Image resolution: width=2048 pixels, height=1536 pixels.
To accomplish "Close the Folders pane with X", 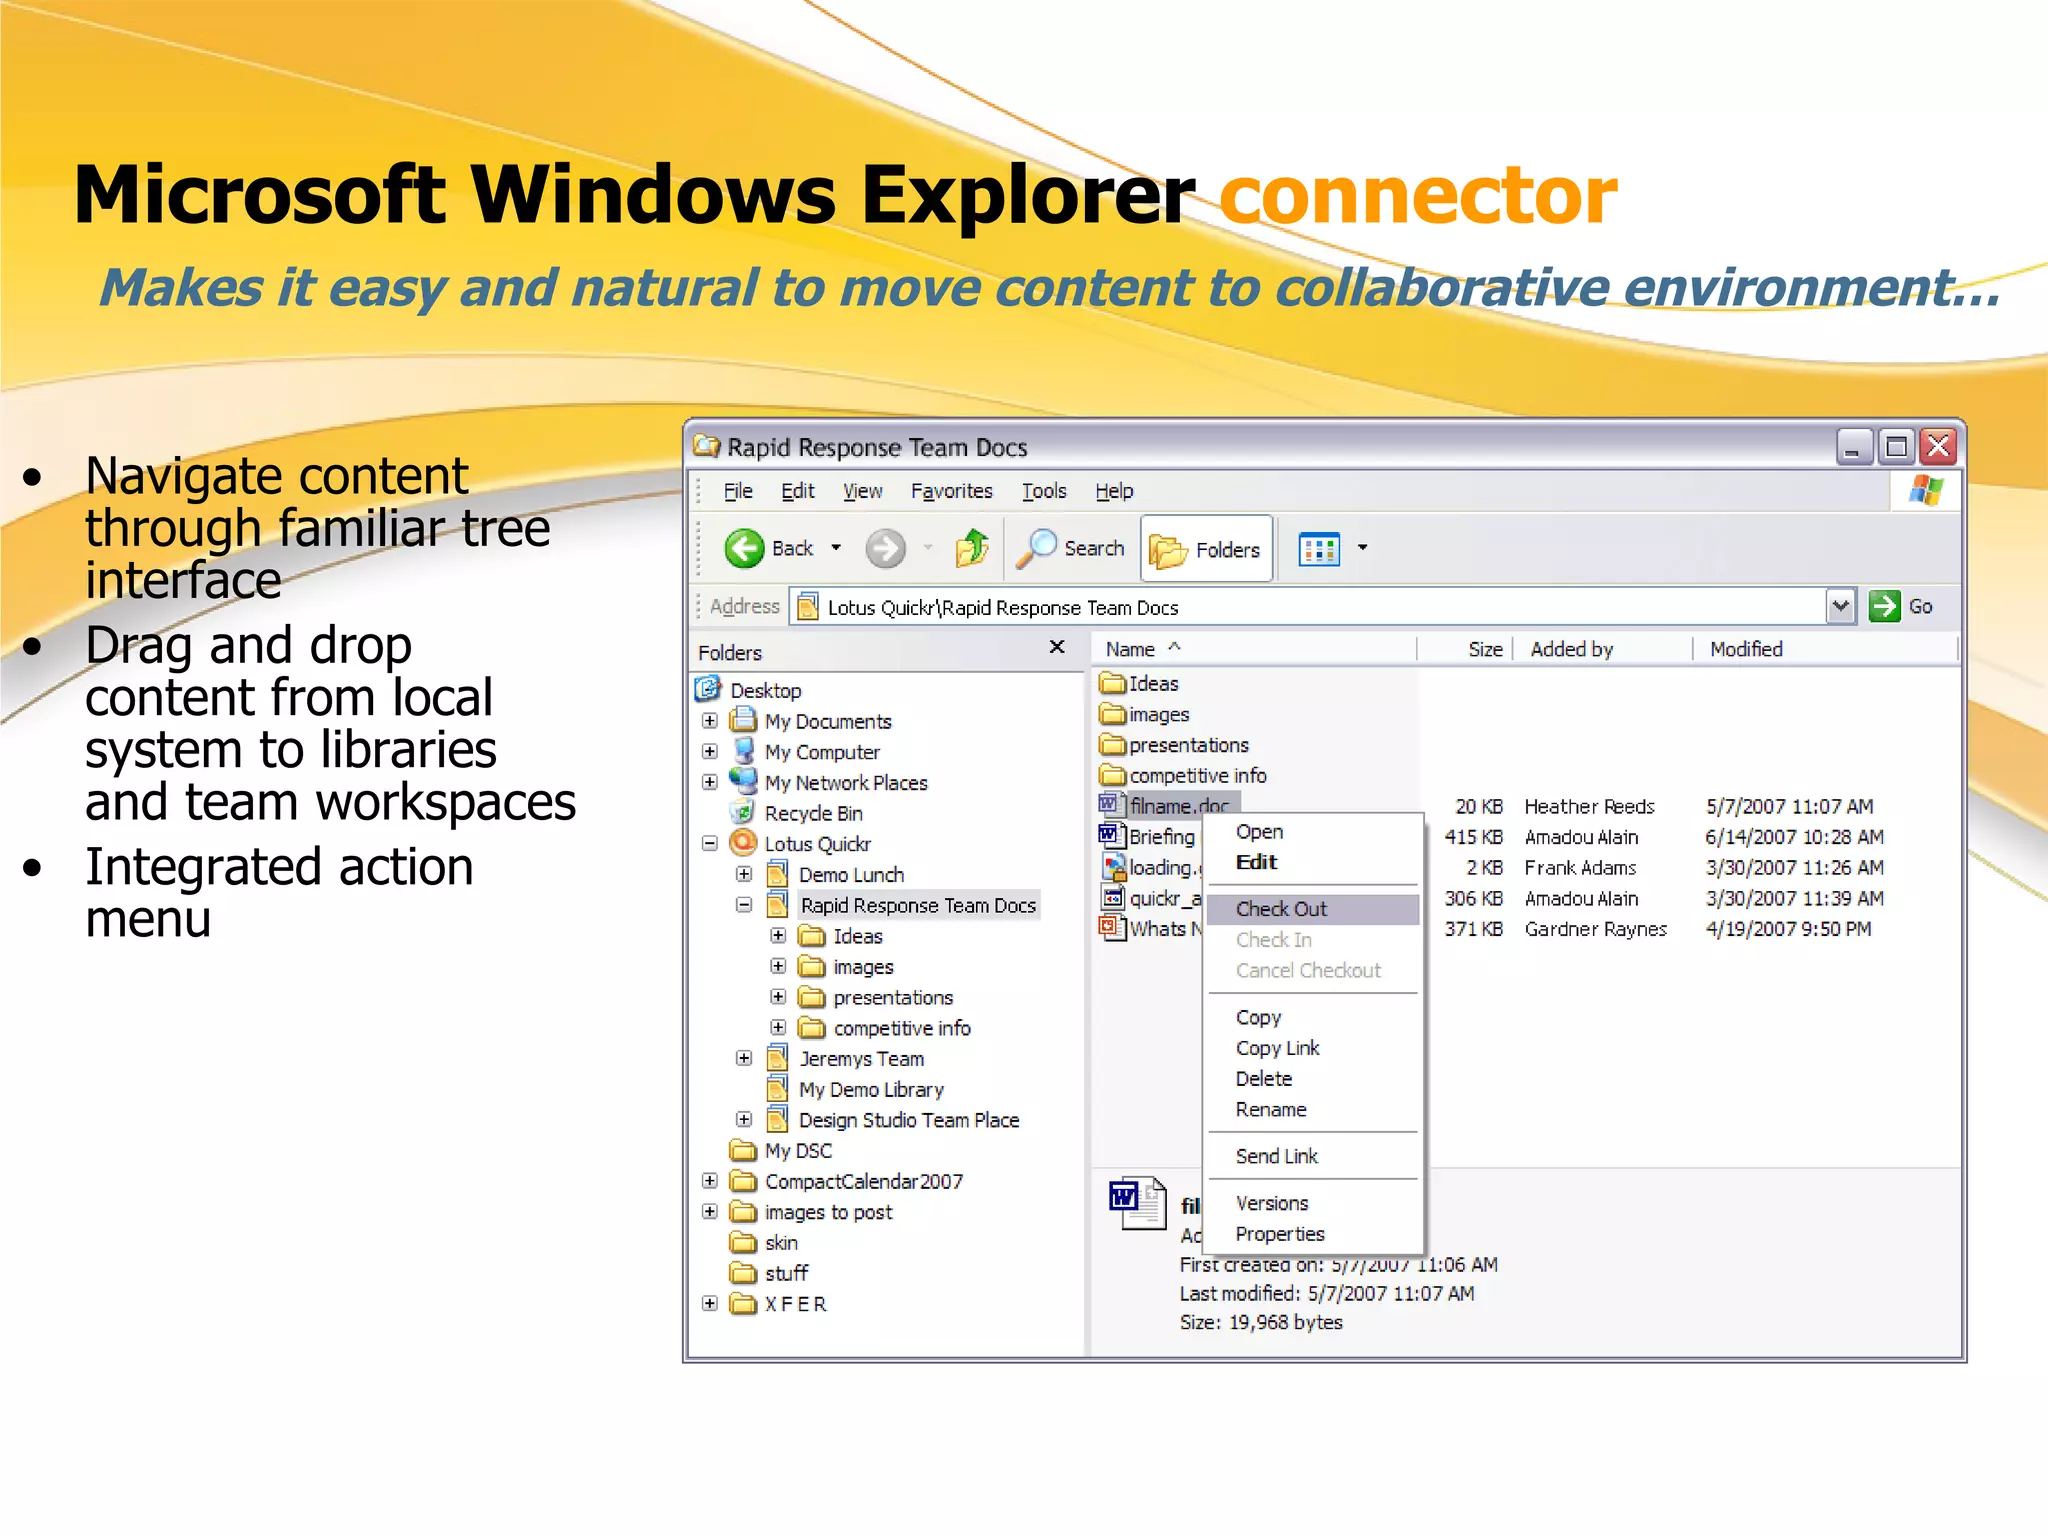I will pos(1057,647).
